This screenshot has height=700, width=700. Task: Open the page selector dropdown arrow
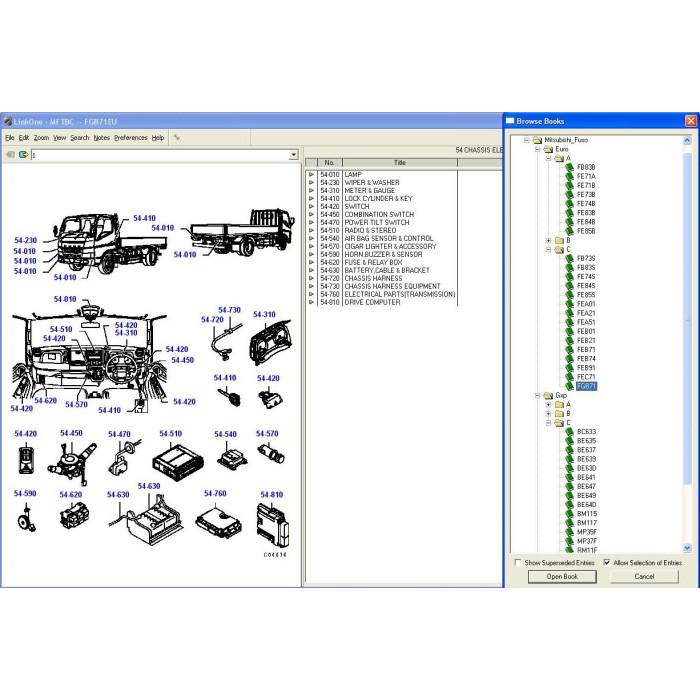[x=293, y=155]
